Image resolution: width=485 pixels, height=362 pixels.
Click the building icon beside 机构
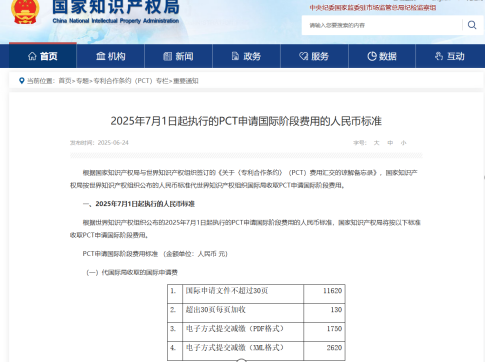pyautogui.click(x=101, y=56)
